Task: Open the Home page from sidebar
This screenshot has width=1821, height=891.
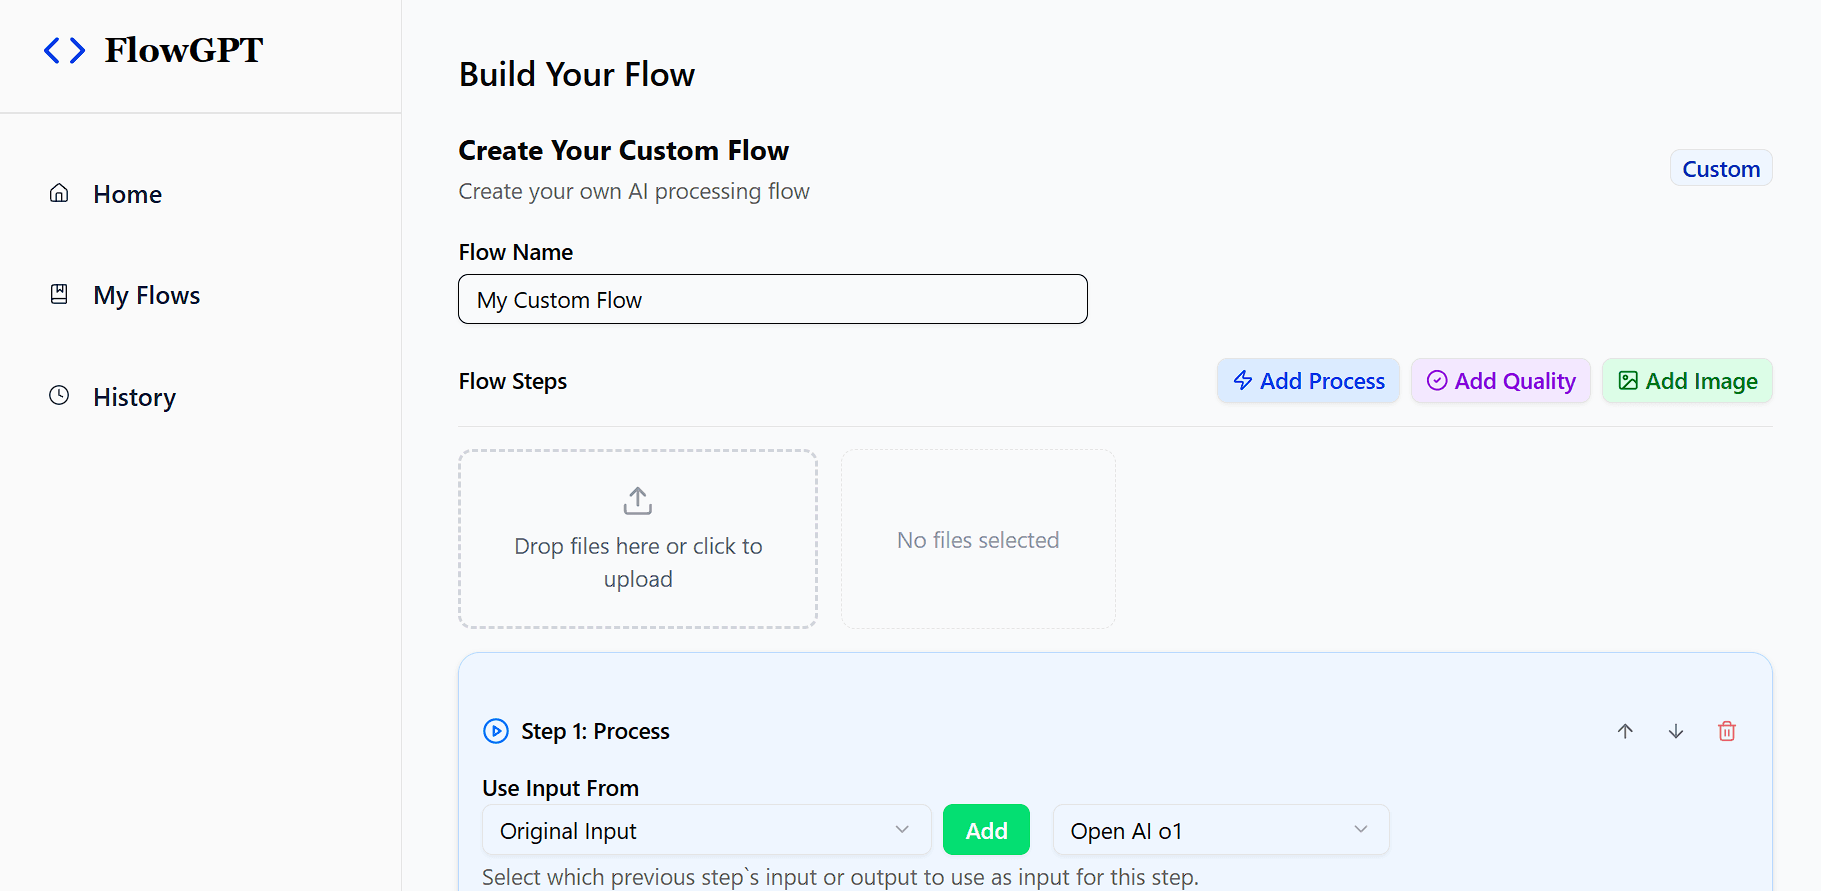Action: coord(127,194)
